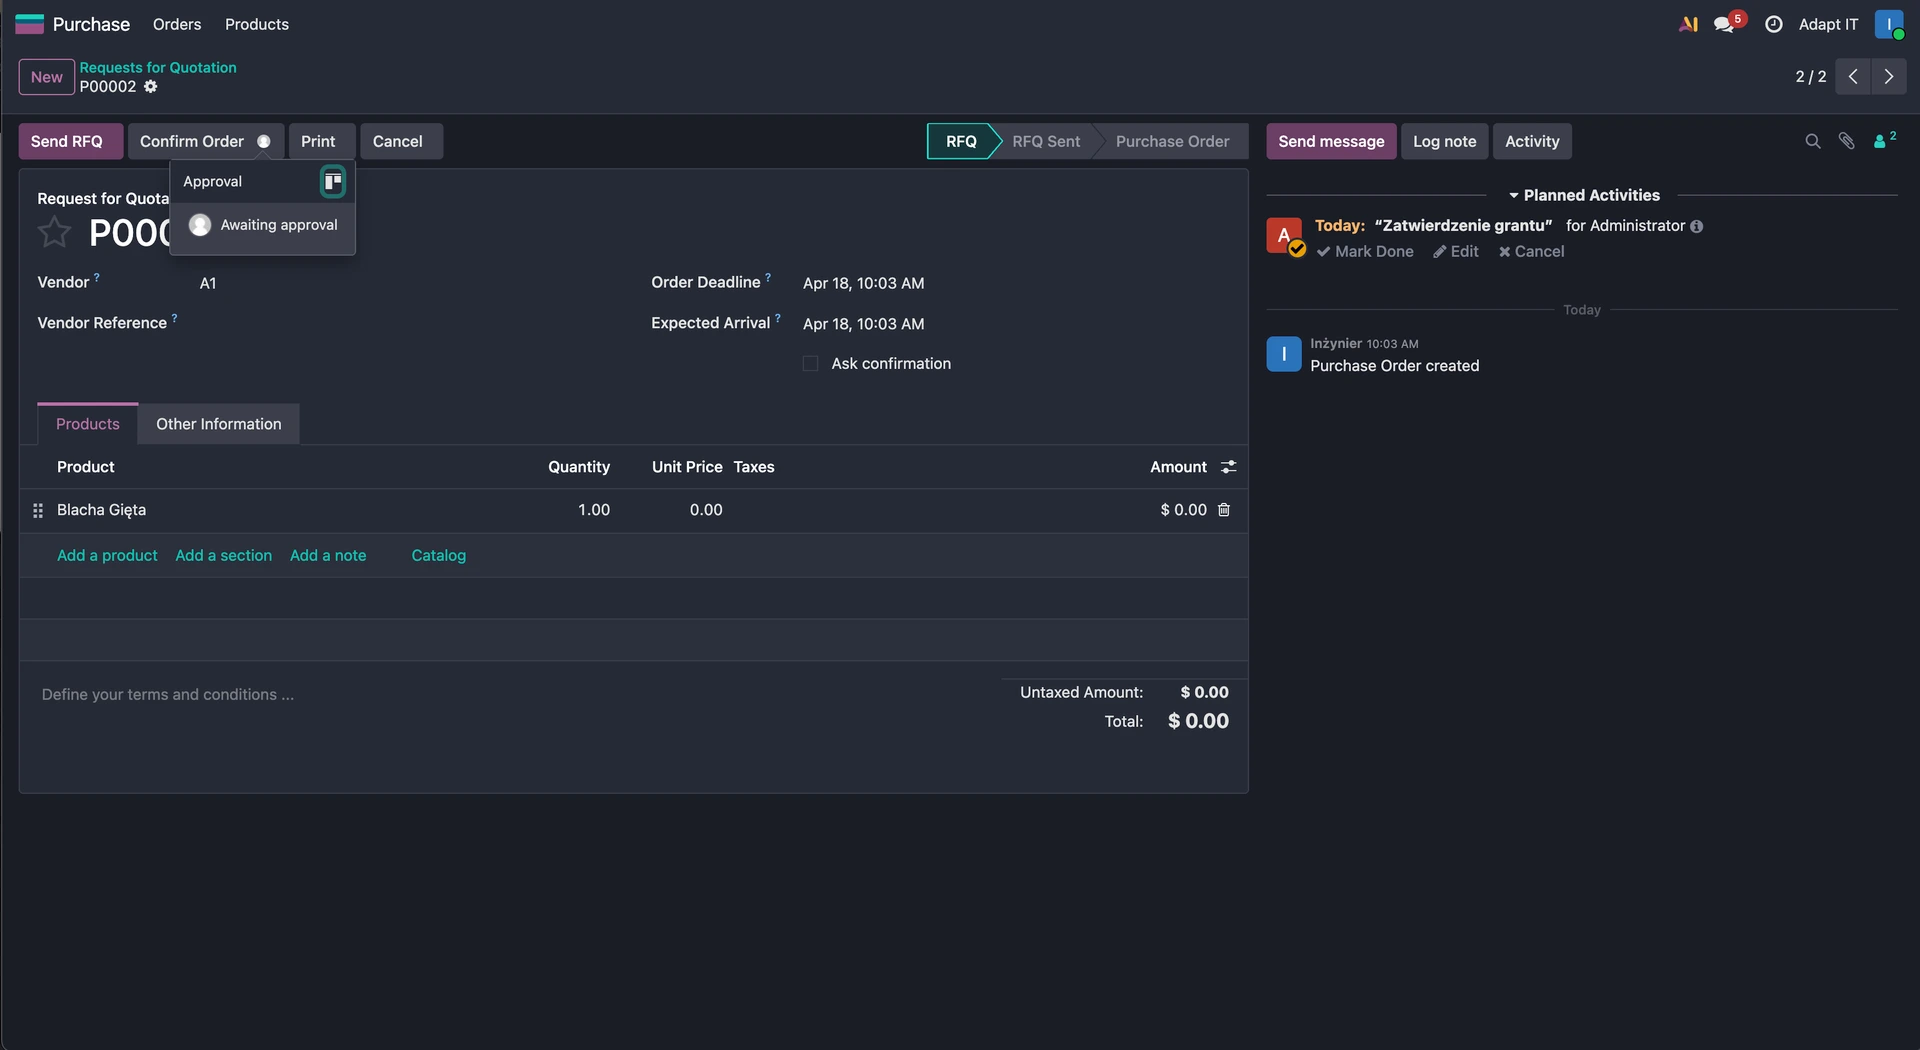
Task: Enable the Ask confirmation checkbox
Action: tap(810, 364)
